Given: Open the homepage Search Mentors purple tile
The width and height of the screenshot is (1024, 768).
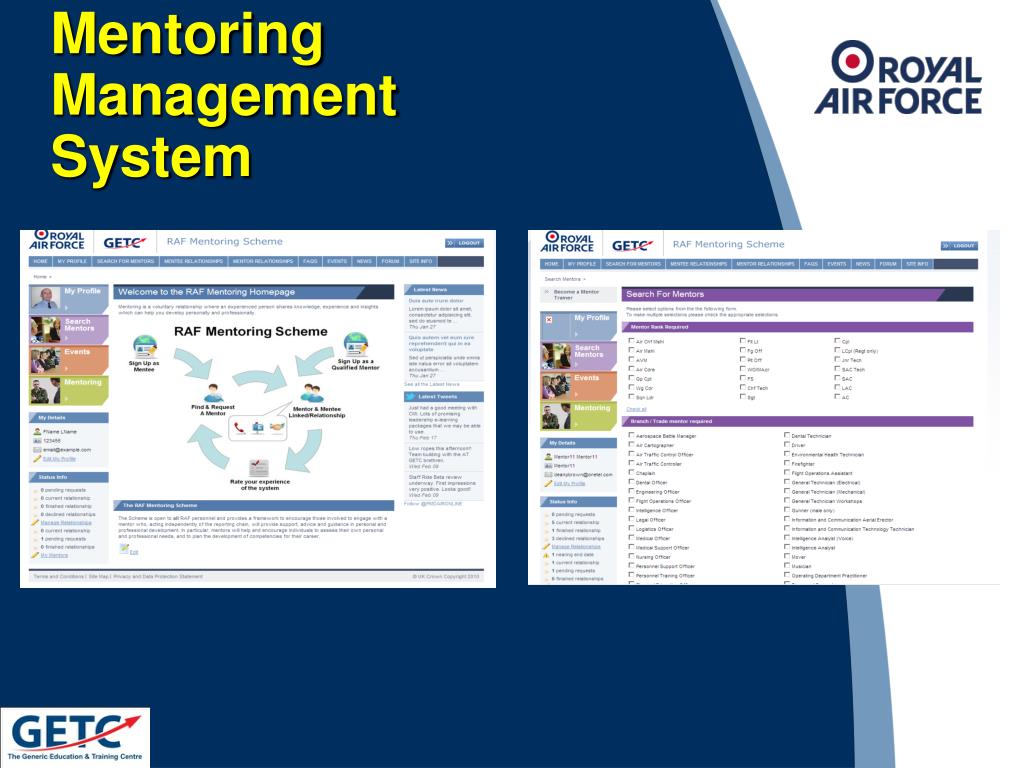Looking at the screenshot, I should click(x=68, y=329).
